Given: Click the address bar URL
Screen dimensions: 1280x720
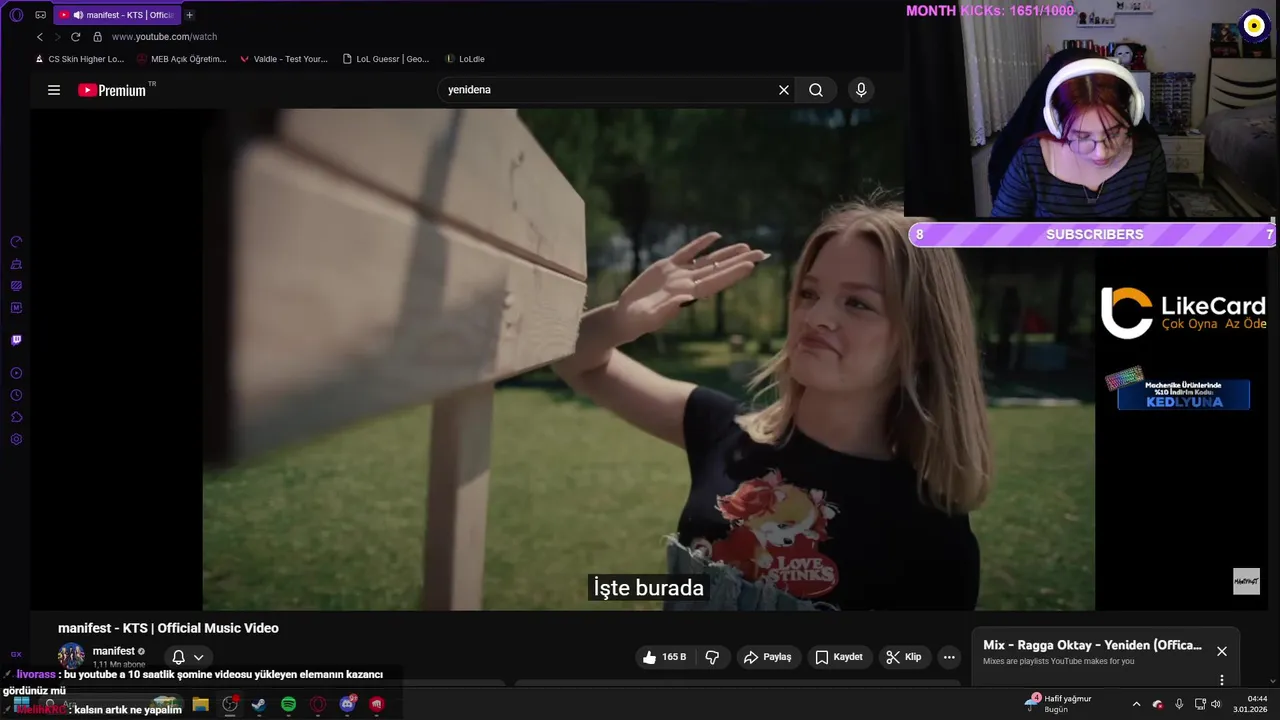Looking at the screenshot, I should 164,37.
